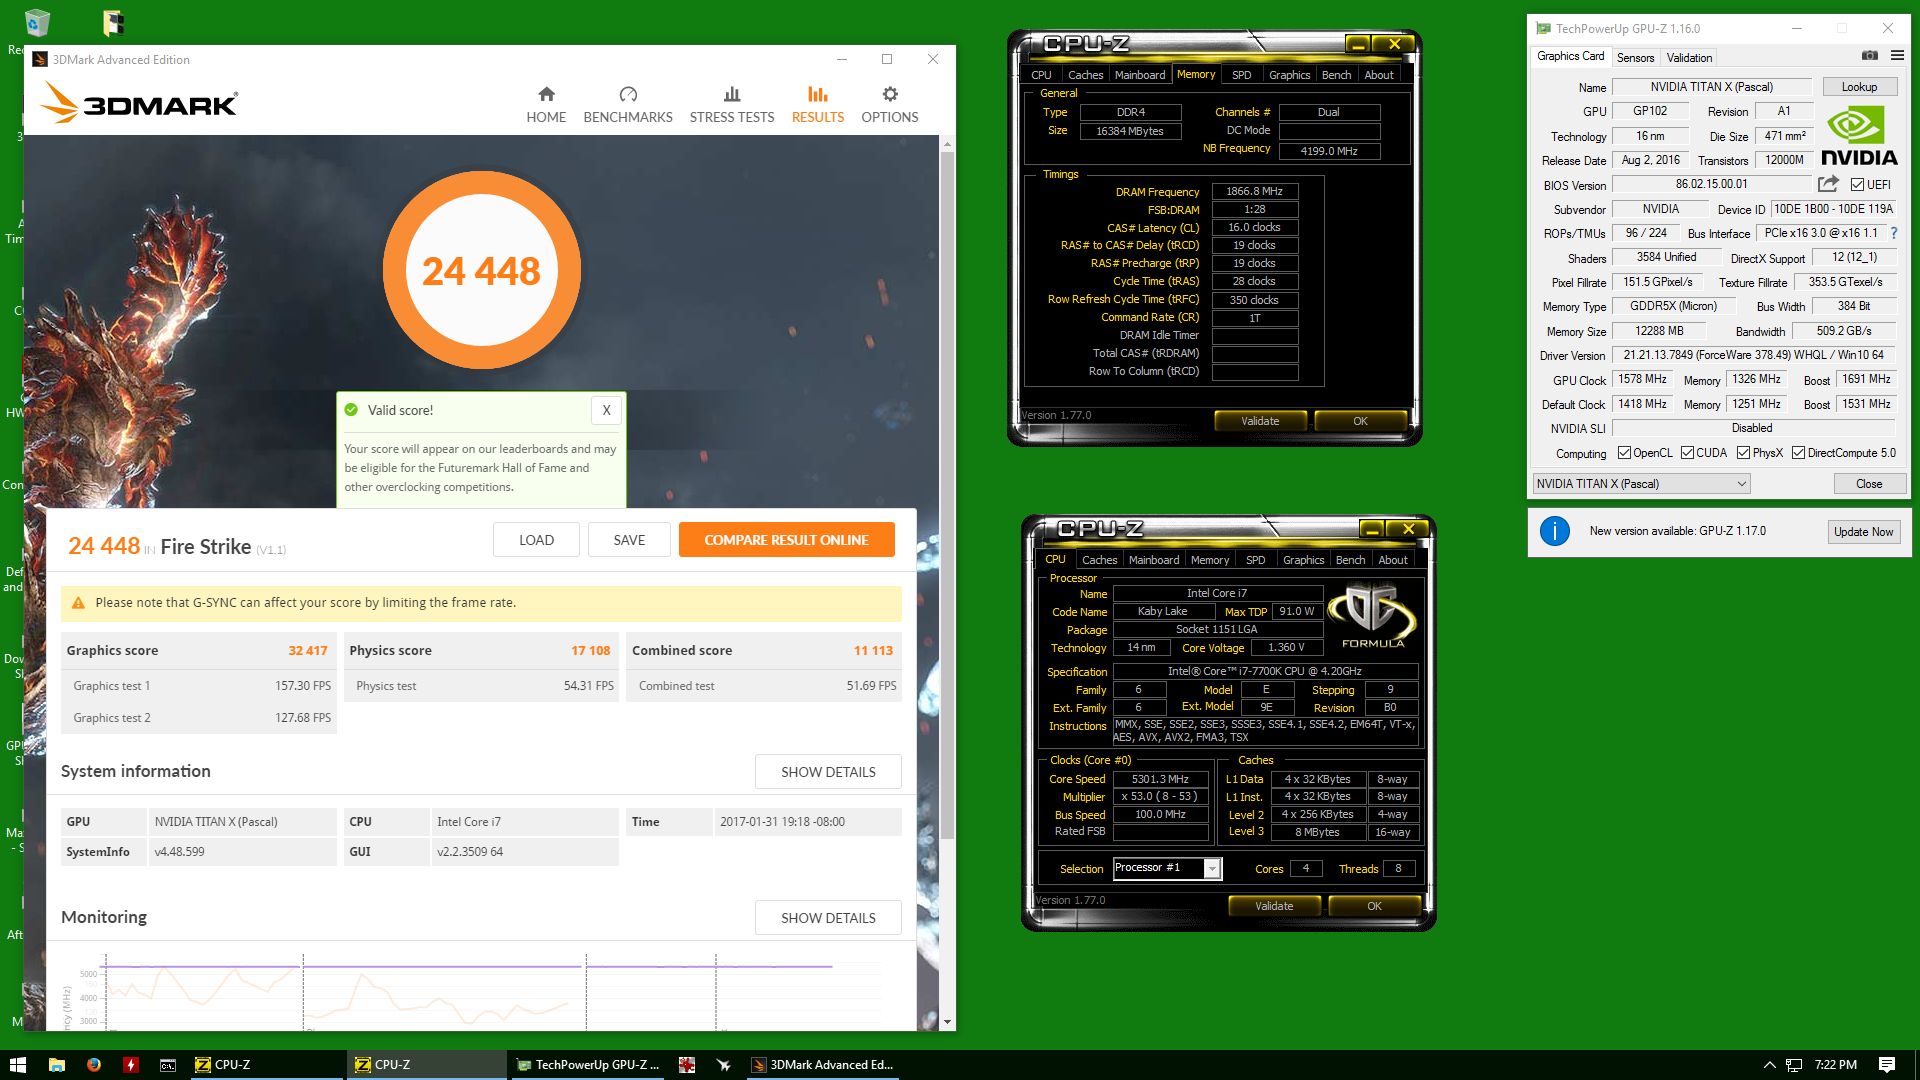1920x1080 pixels.
Task: Dismiss the Valid score notification with X
Action: [x=606, y=410]
